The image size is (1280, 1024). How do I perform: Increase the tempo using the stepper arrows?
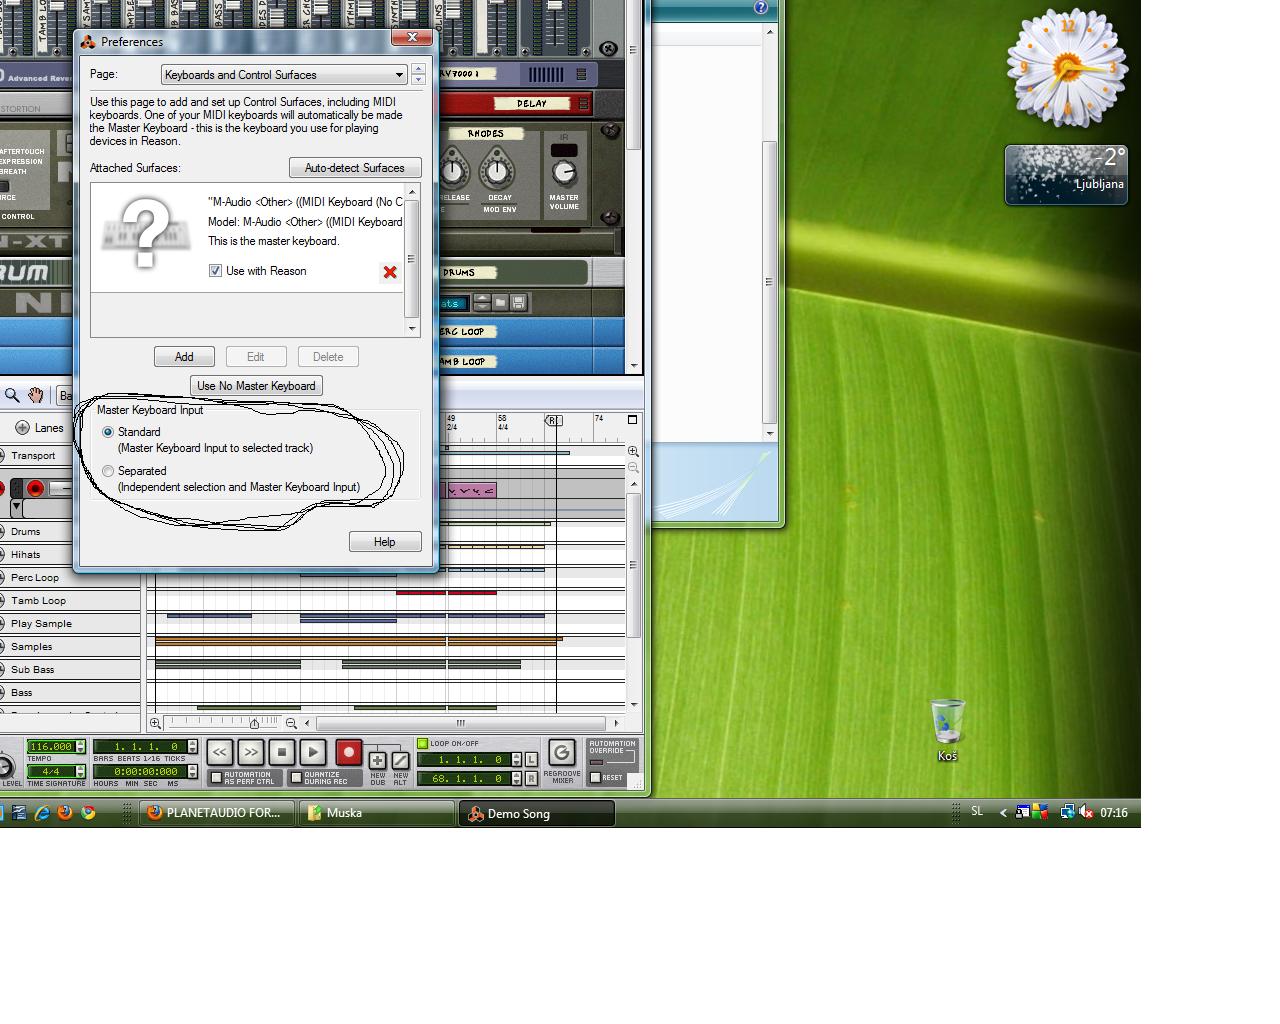pos(80,743)
